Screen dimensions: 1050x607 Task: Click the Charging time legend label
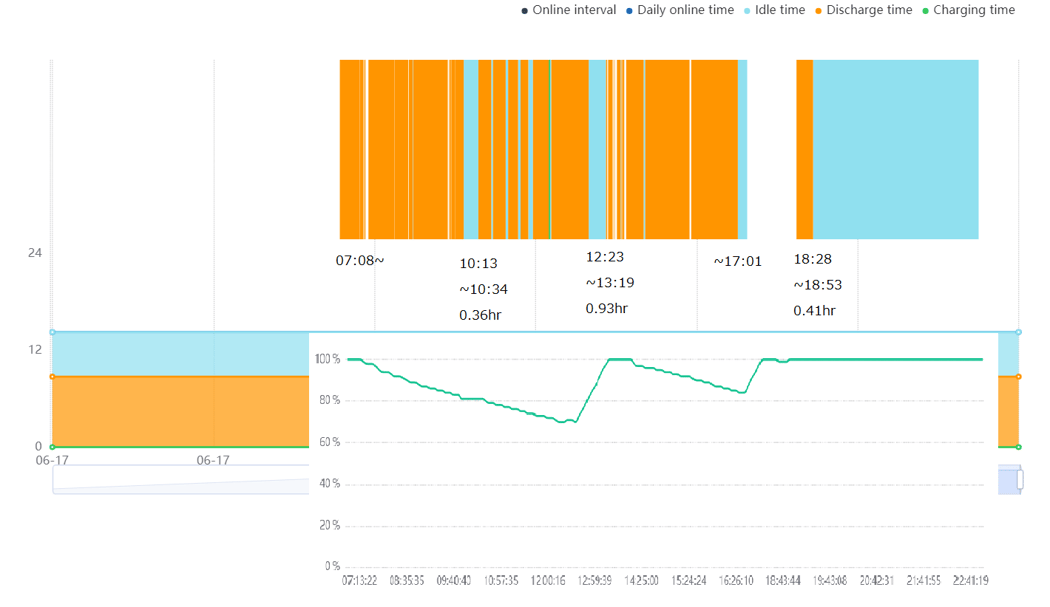[x=973, y=10]
